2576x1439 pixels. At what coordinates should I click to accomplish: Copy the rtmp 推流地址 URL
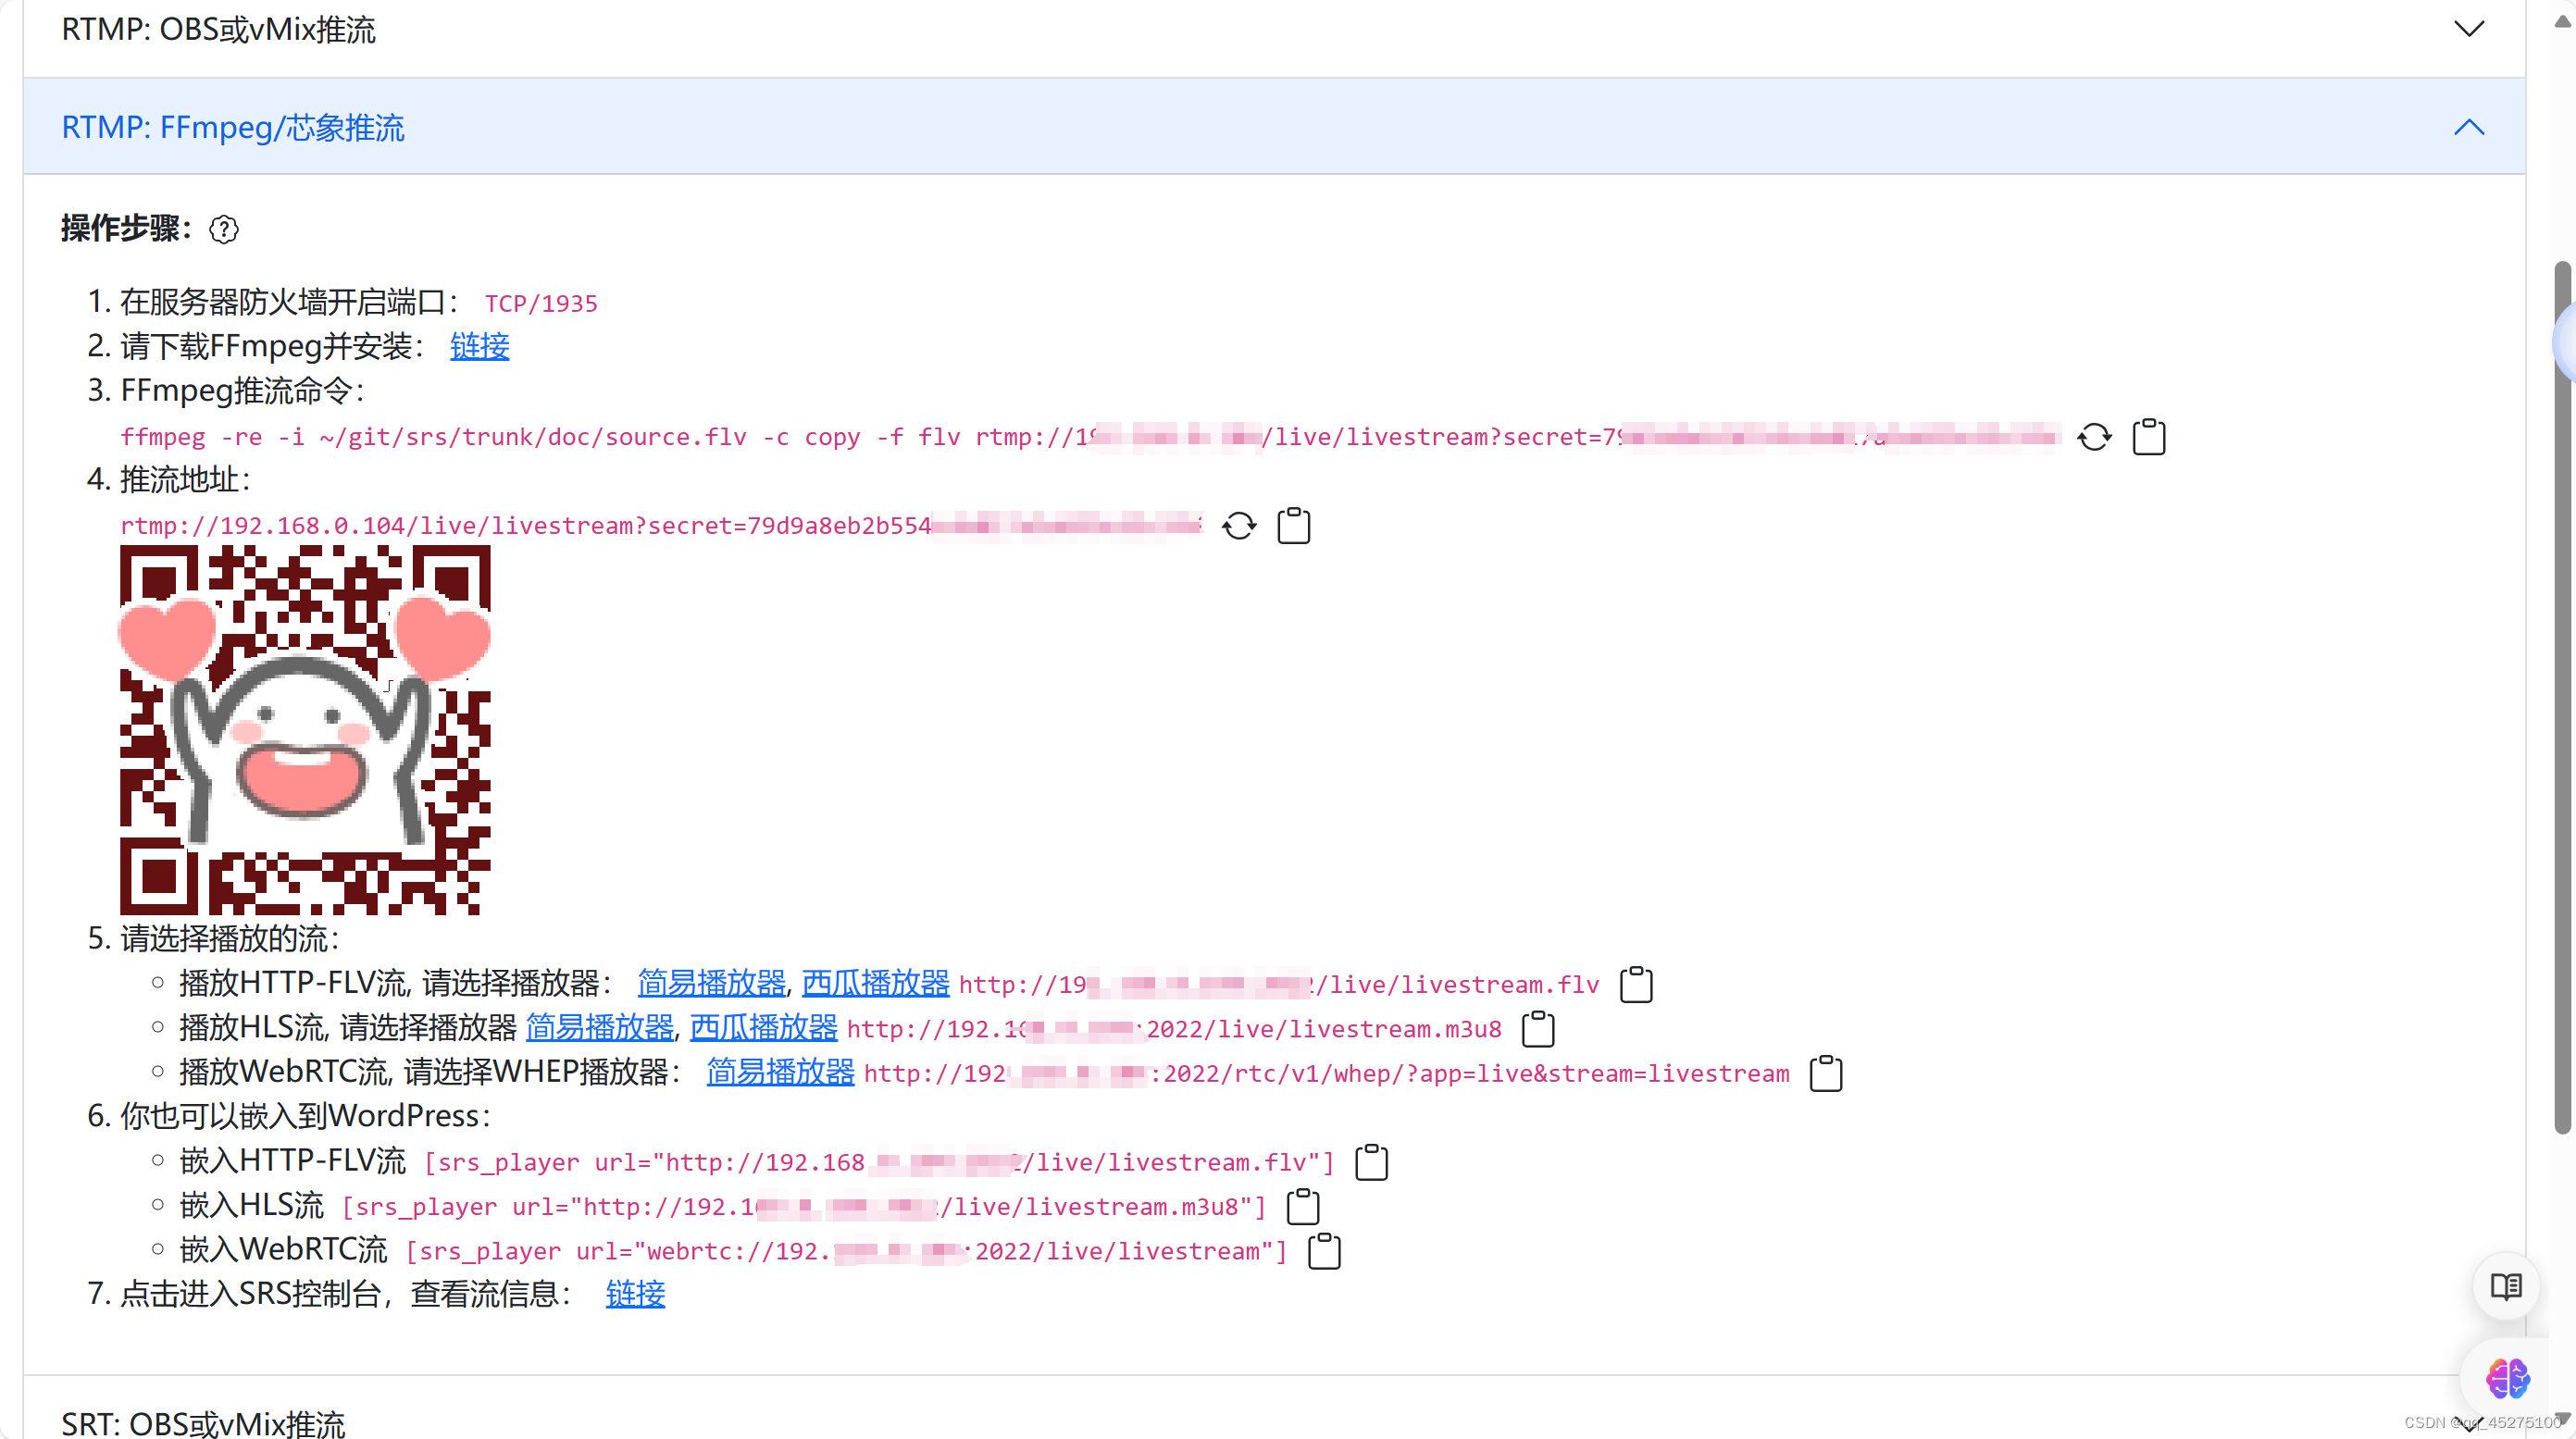[x=1293, y=526]
